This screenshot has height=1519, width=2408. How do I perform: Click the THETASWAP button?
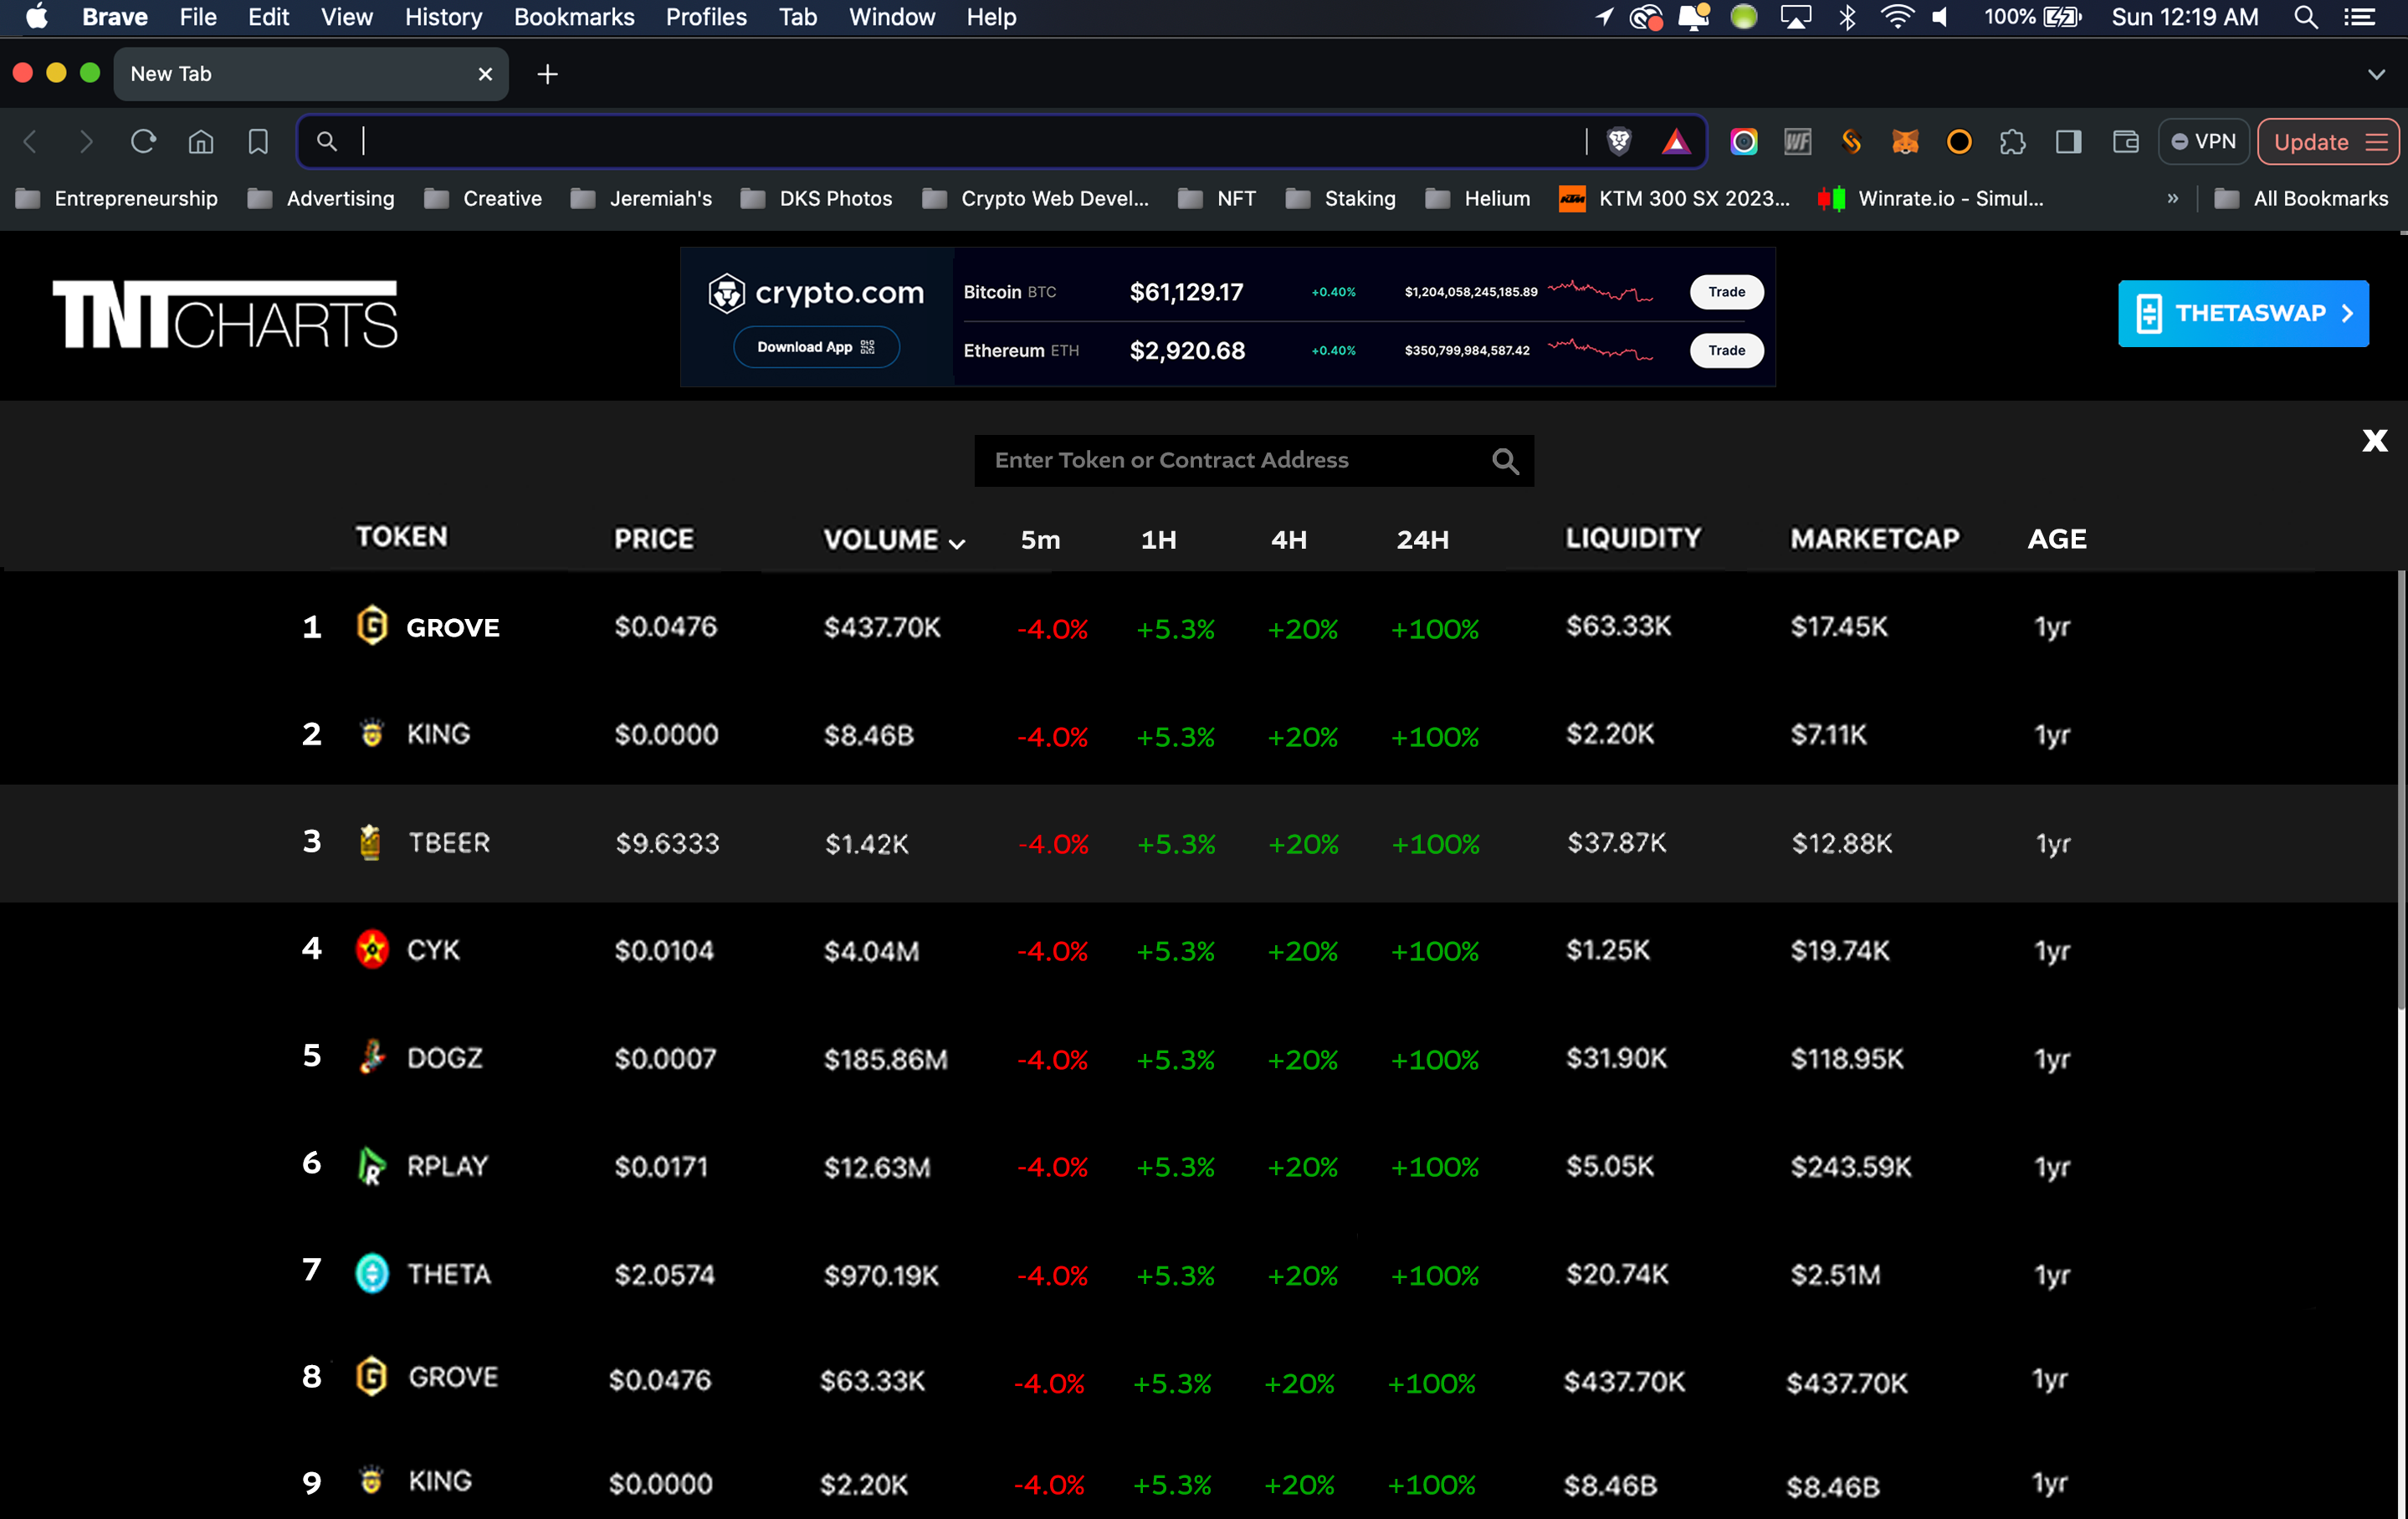[2243, 313]
